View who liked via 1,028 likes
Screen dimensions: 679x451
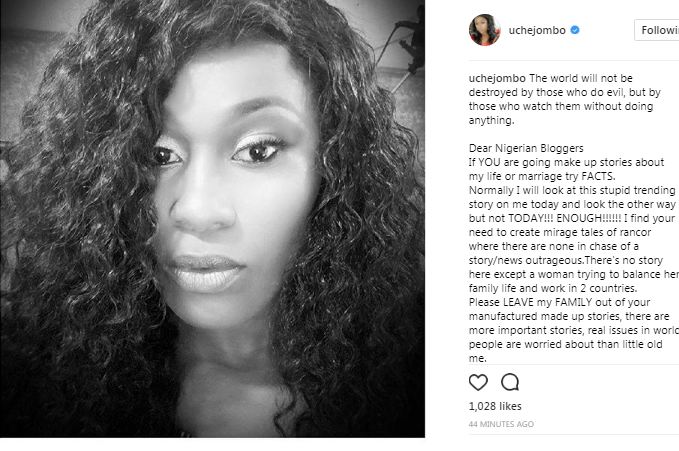pos(495,406)
